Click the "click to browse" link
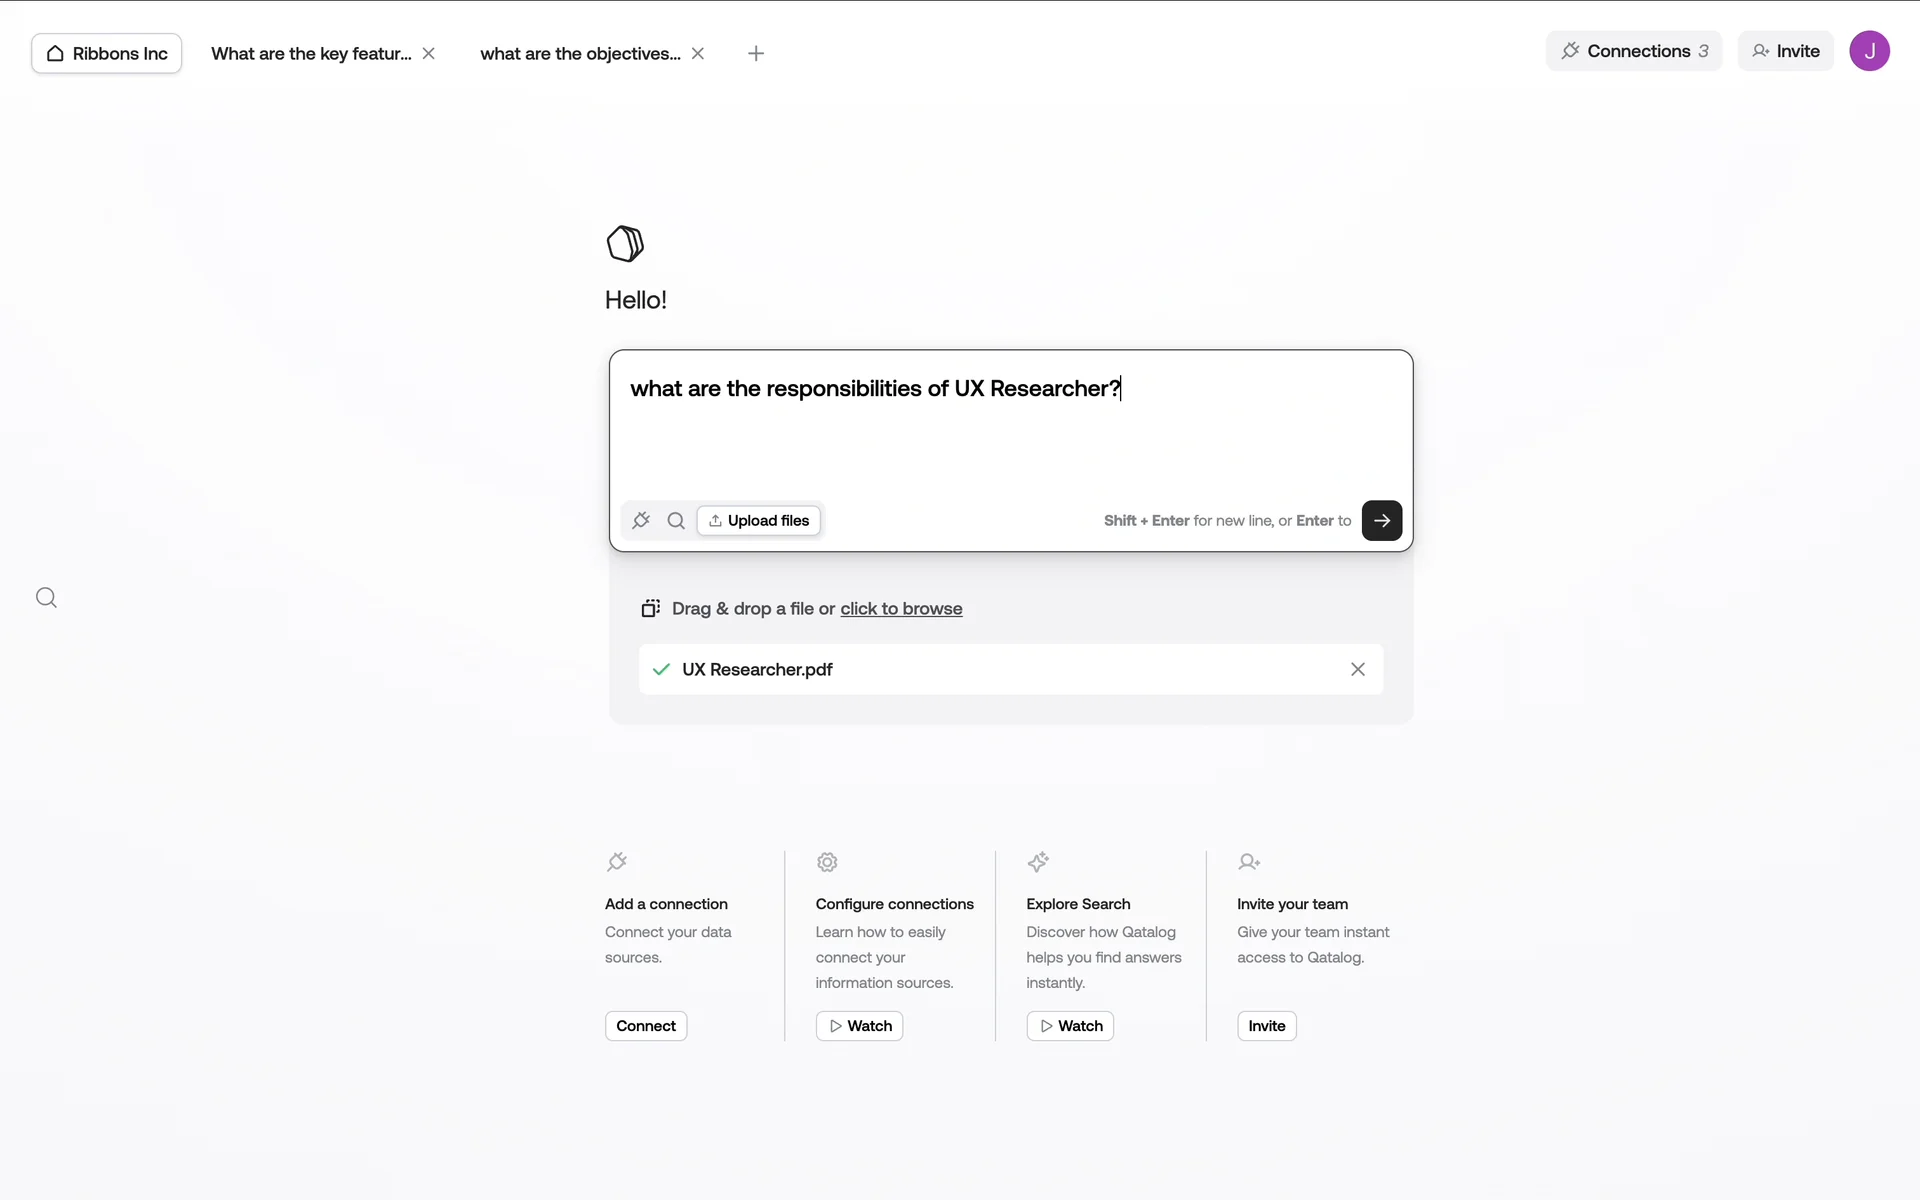This screenshot has width=1920, height=1200. 901,608
